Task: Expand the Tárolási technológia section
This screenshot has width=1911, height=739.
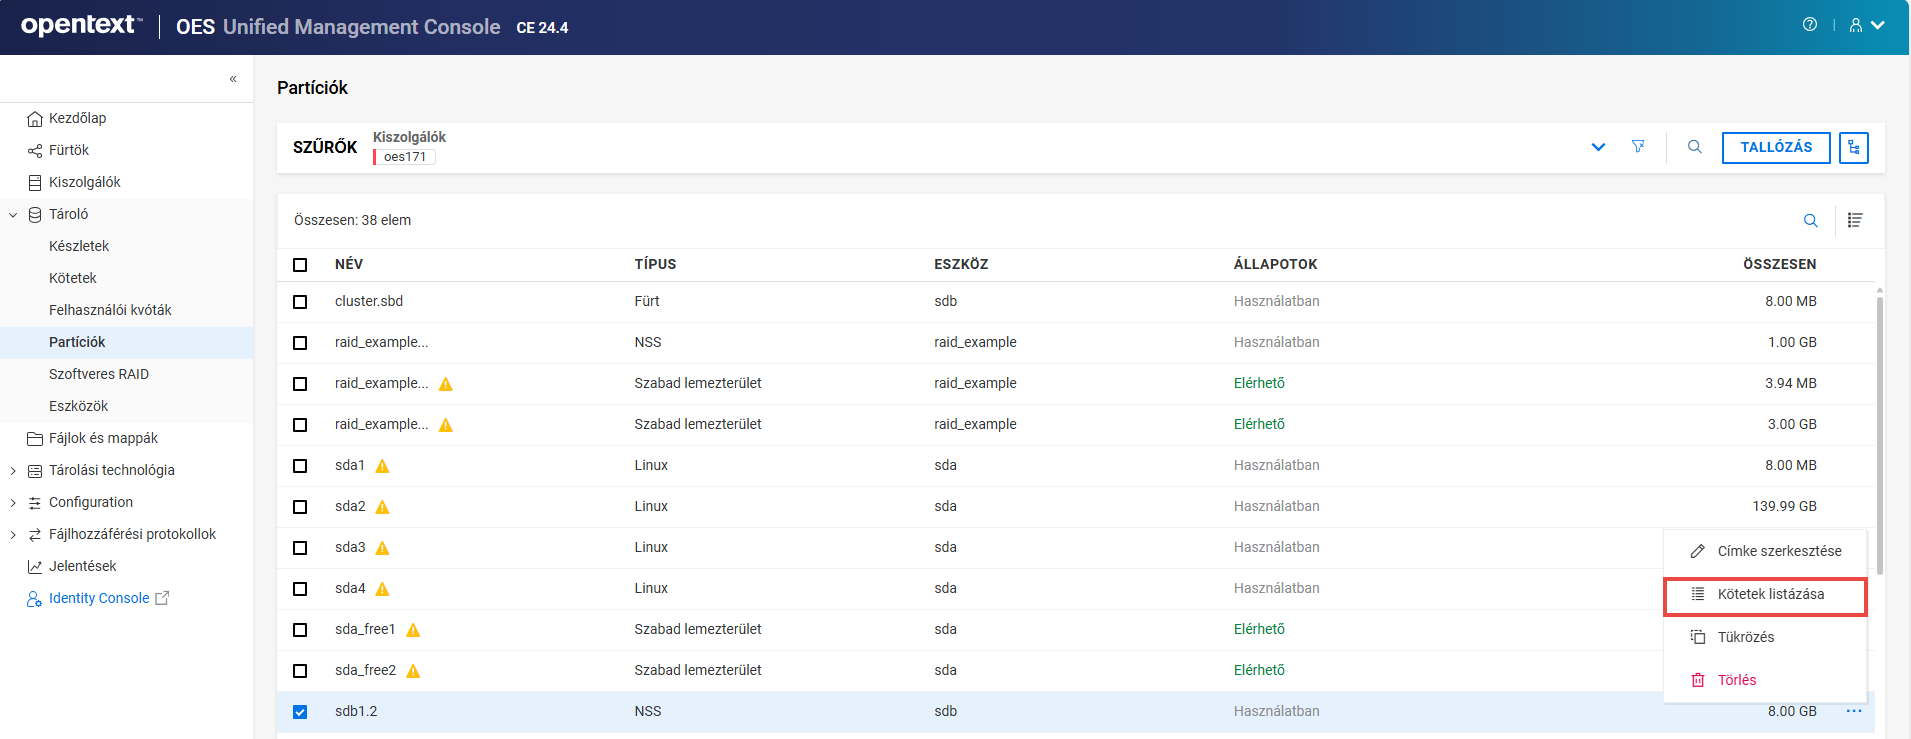Action: tap(13, 471)
